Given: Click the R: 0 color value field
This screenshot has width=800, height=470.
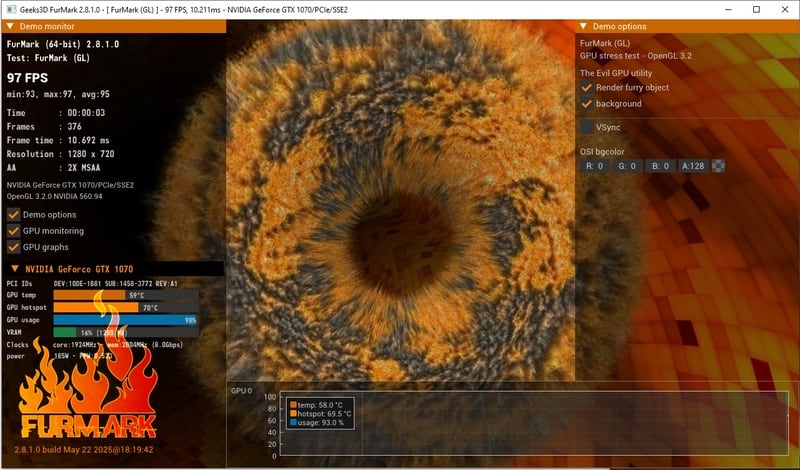Looking at the screenshot, I should point(595,166).
